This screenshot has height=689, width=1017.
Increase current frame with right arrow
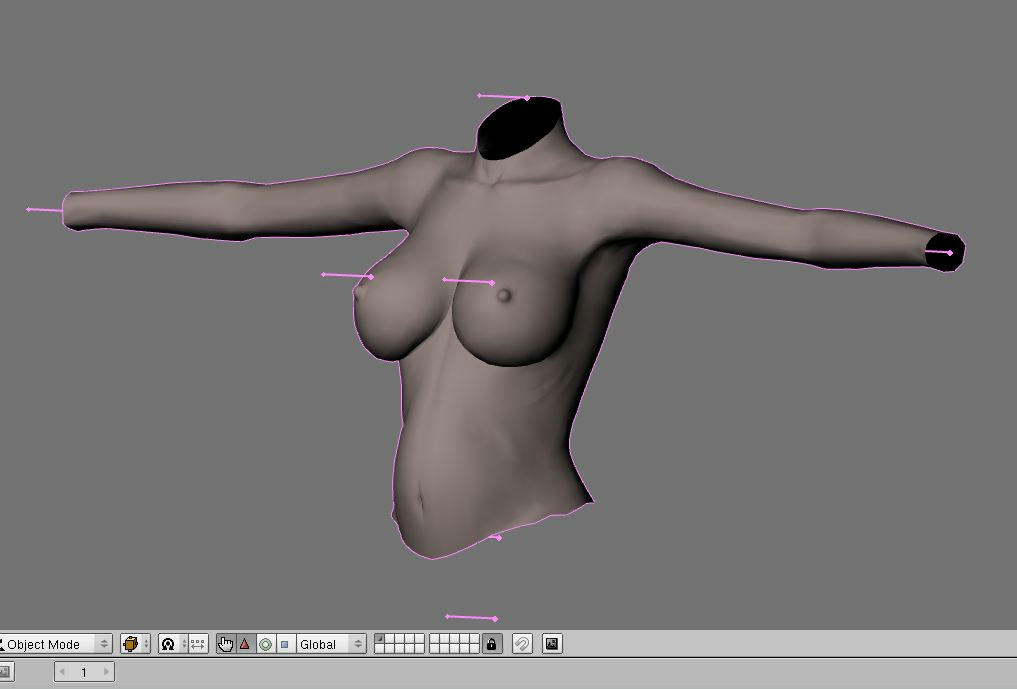[106, 672]
